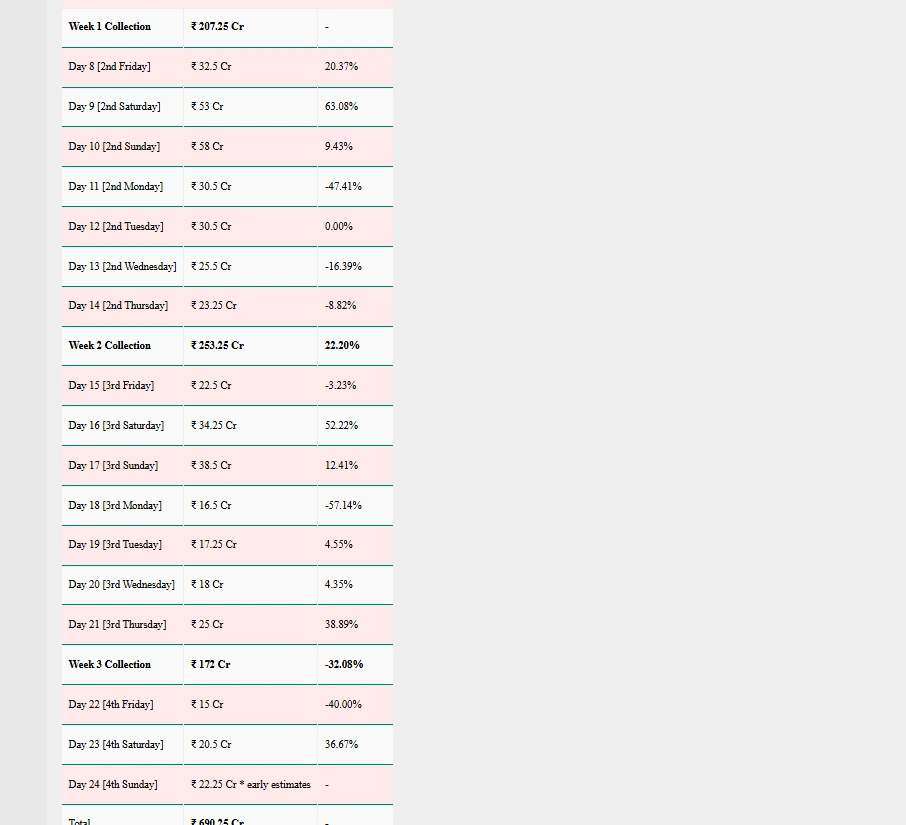Click the Day 8 [2nd Friday] cell
The image size is (906, 825).
(x=110, y=67)
